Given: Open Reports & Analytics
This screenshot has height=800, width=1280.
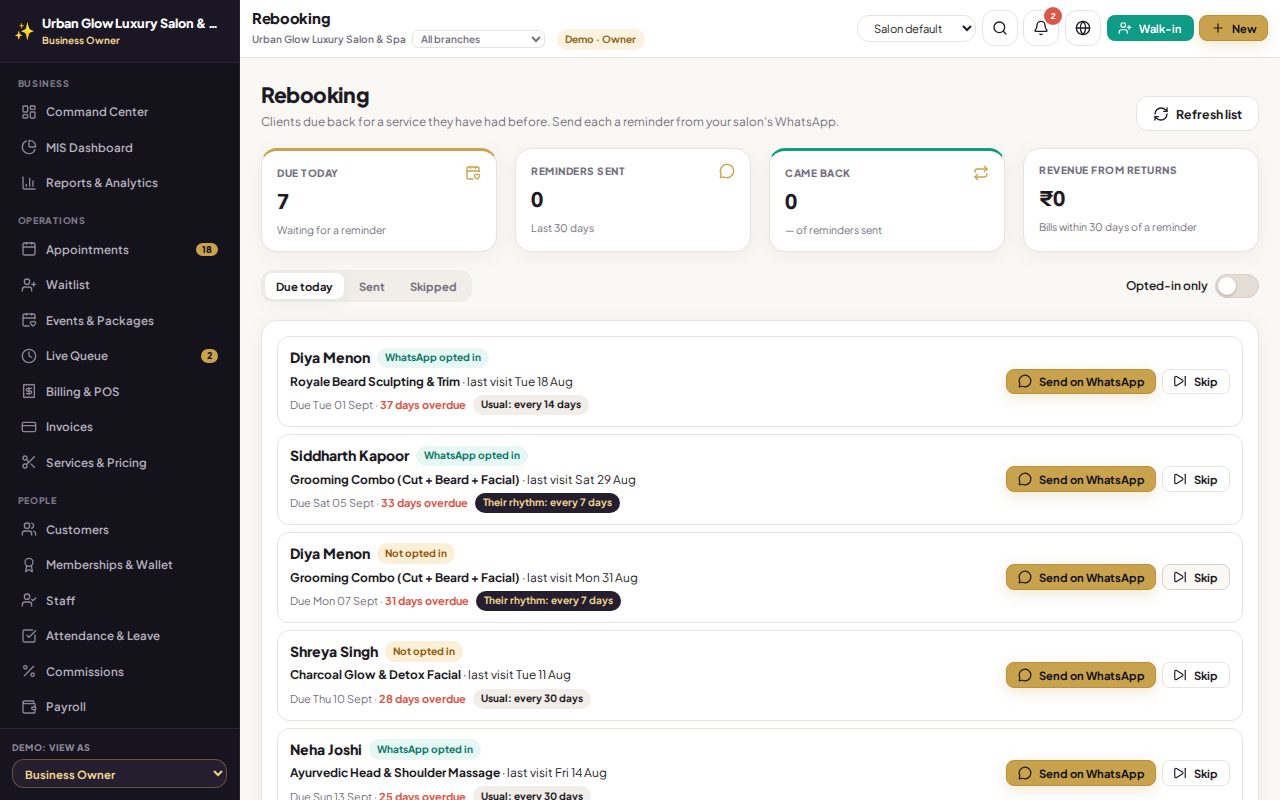Looking at the screenshot, I should [120, 183].
